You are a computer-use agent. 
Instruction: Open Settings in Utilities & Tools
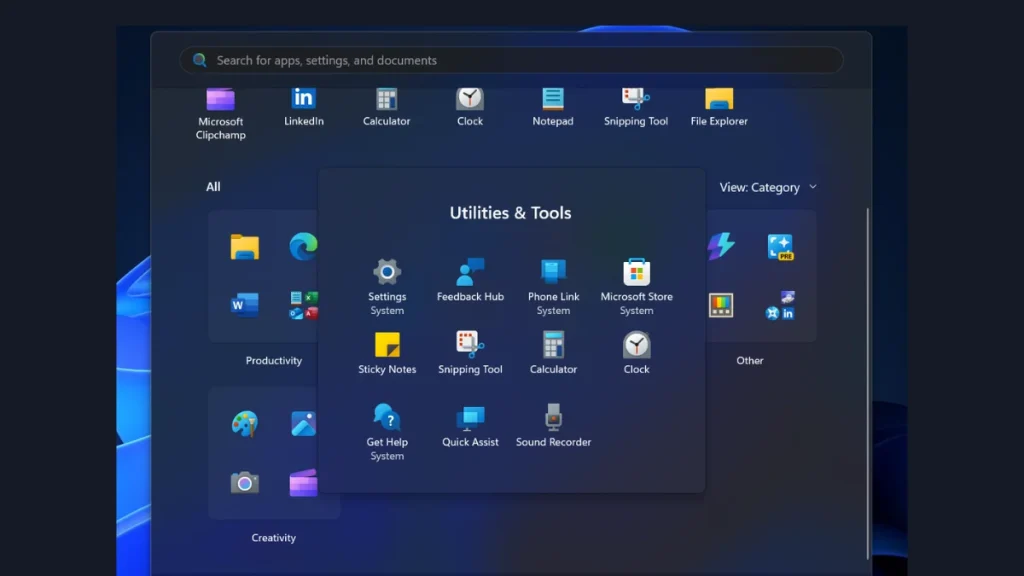(x=387, y=287)
